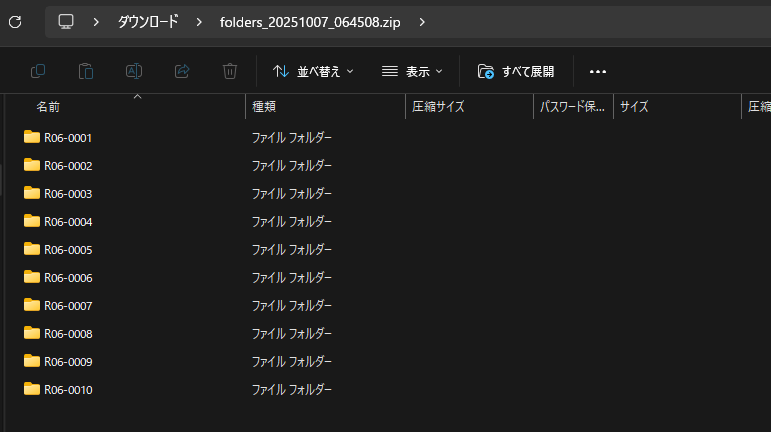Click the Rename icon in toolbar
Viewport: 771px width, 432px height.
pos(134,71)
